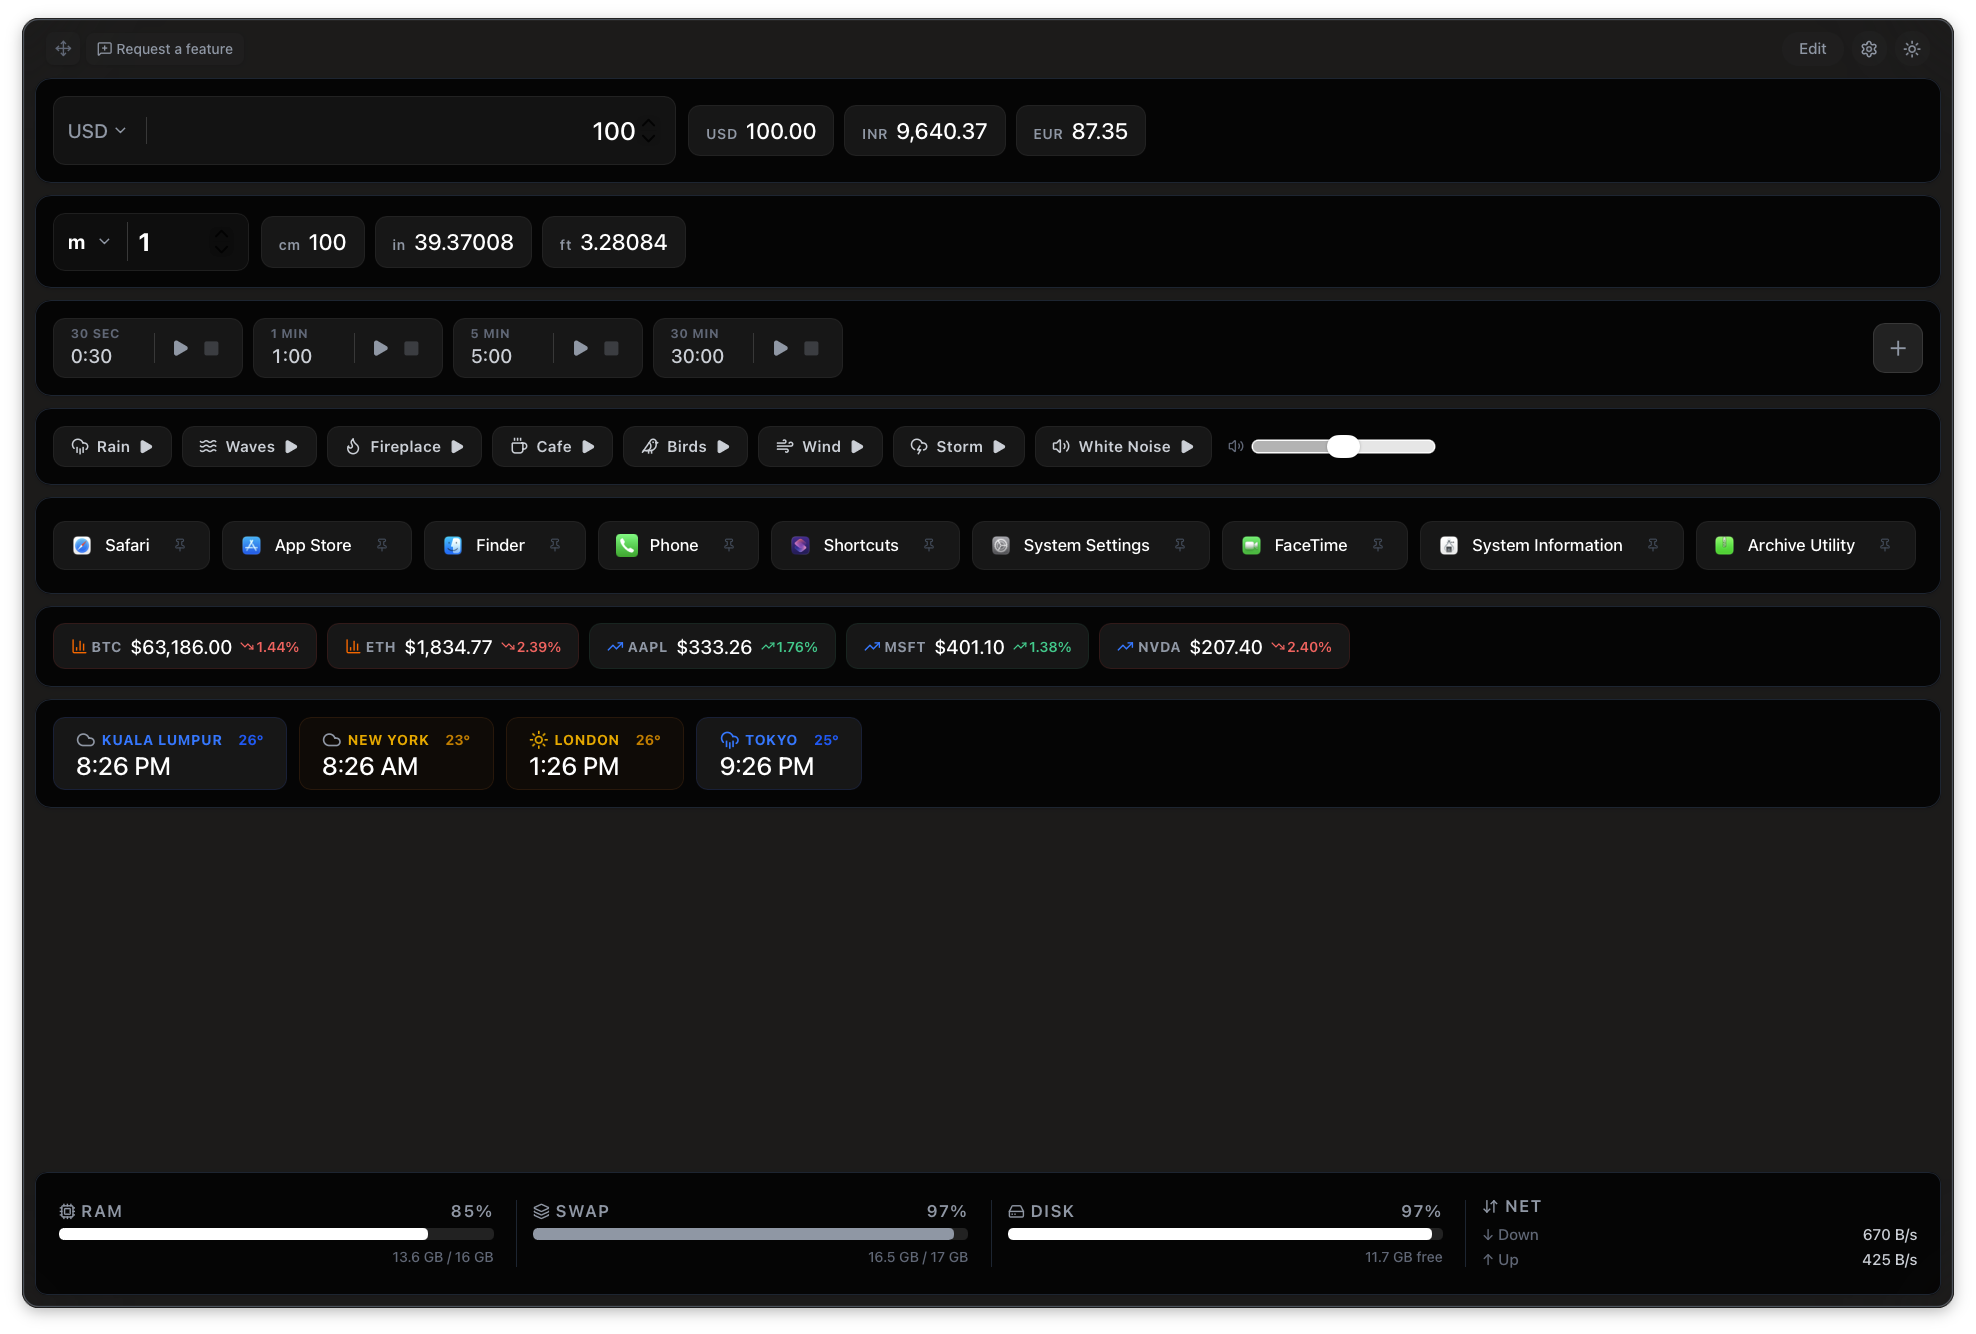The height and width of the screenshot is (1334, 1976).
Task: Pin the System Information shortcut
Action: pyautogui.click(x=1653, y=545)
